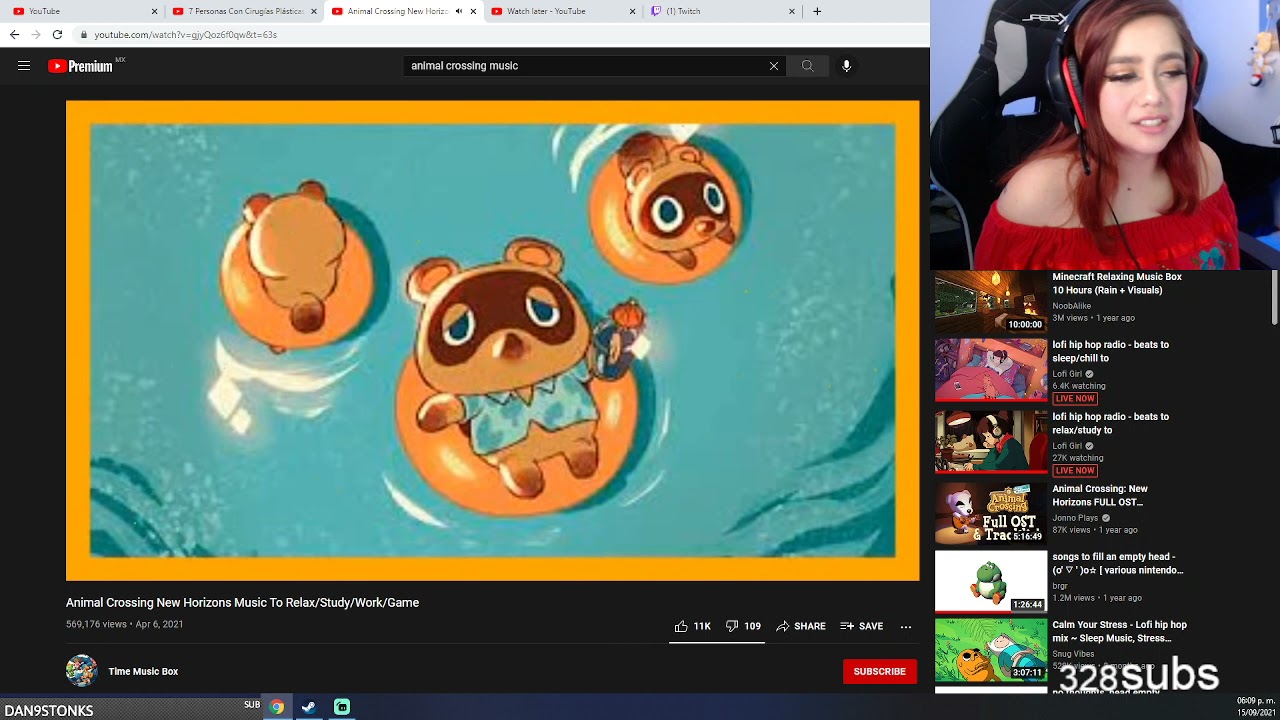Click the green app icon in taskbar
Viewport: 1280px width, 720px height.
point(342,707)
